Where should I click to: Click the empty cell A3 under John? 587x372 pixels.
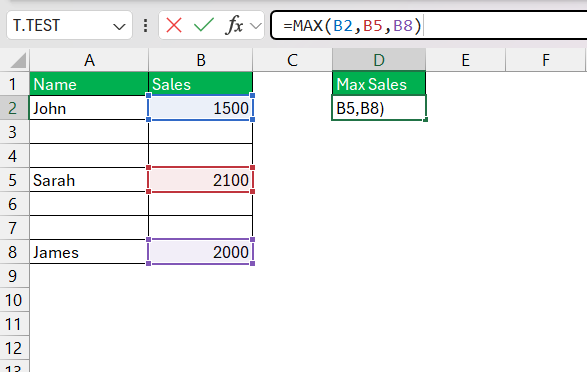(89, 132)
